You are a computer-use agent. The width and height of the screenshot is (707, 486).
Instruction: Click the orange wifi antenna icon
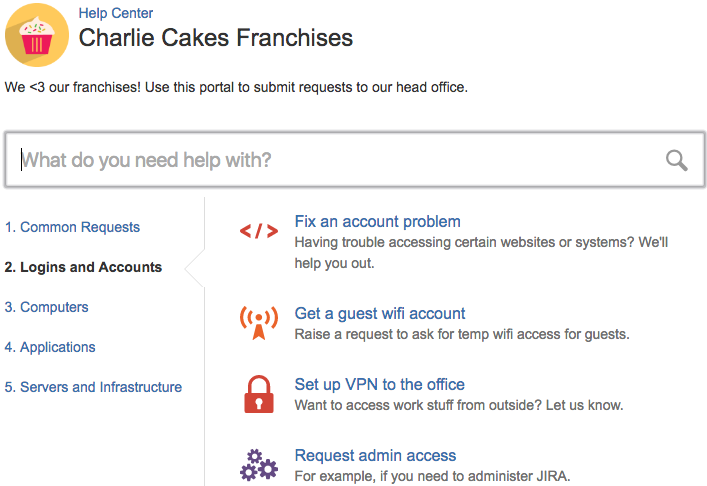[x=259, y=322]
